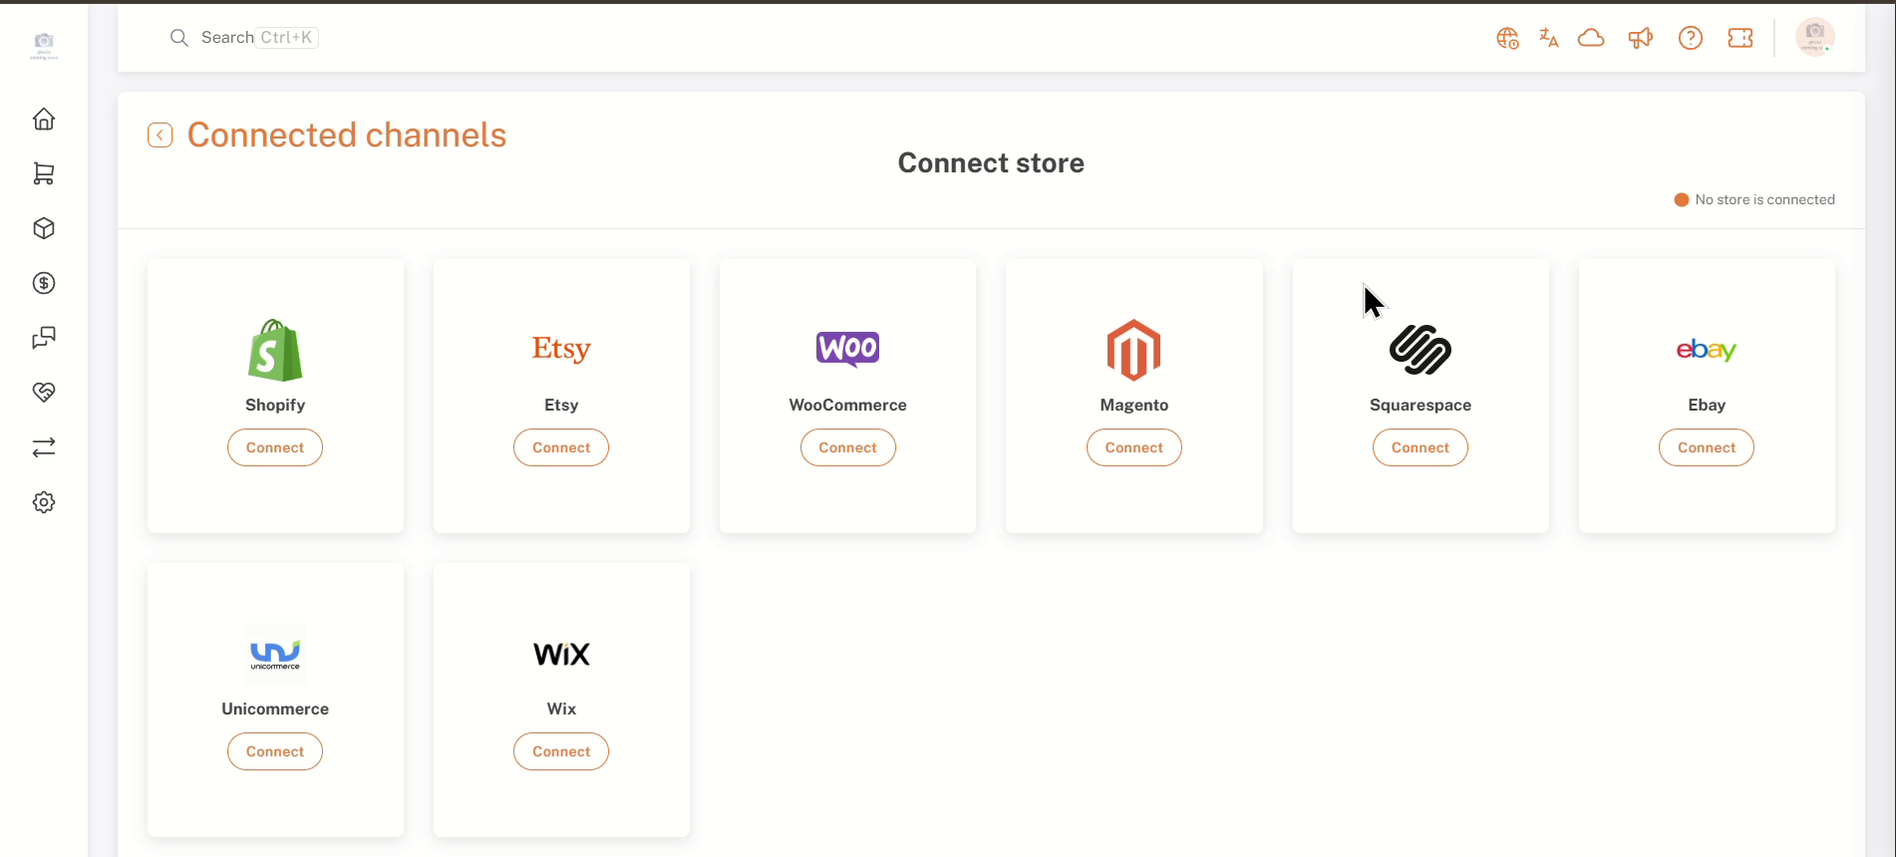Image resolution: width=1896 pixels, height=857 pixels.
Task: Open the products box icon
Action: point(44,228)
